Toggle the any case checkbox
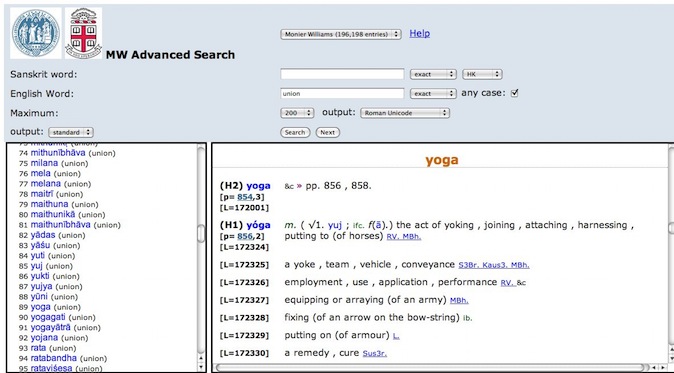 tap(514, 93)
